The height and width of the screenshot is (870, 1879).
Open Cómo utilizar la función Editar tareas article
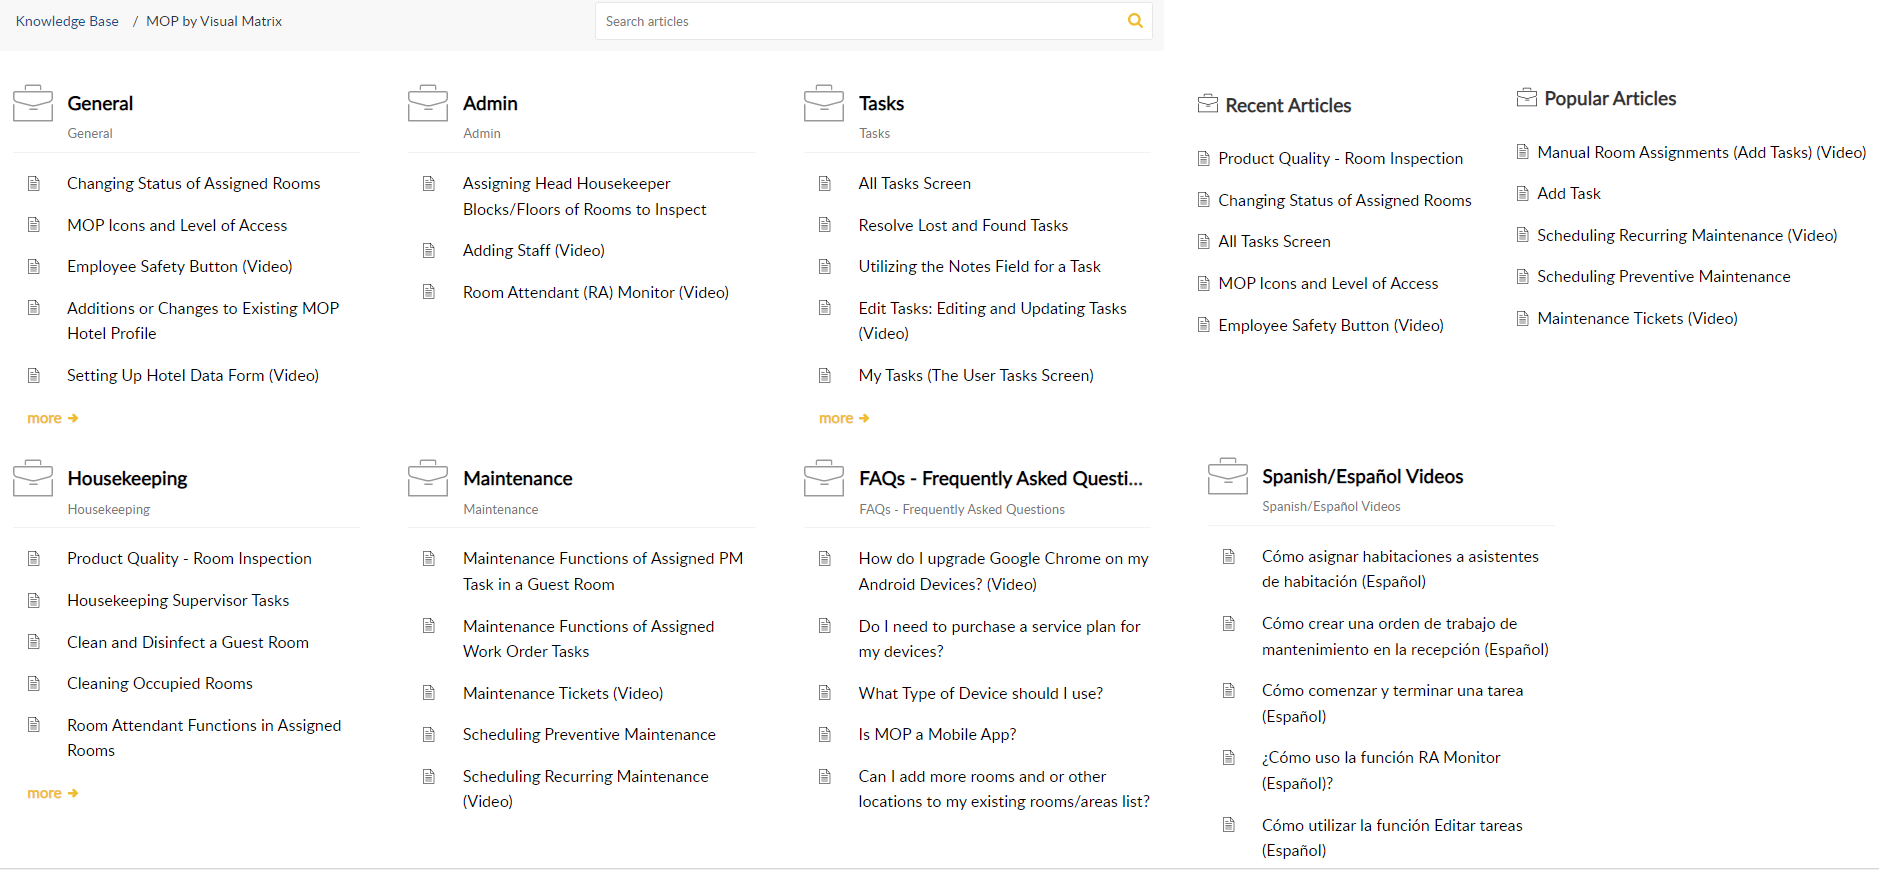1392,837
